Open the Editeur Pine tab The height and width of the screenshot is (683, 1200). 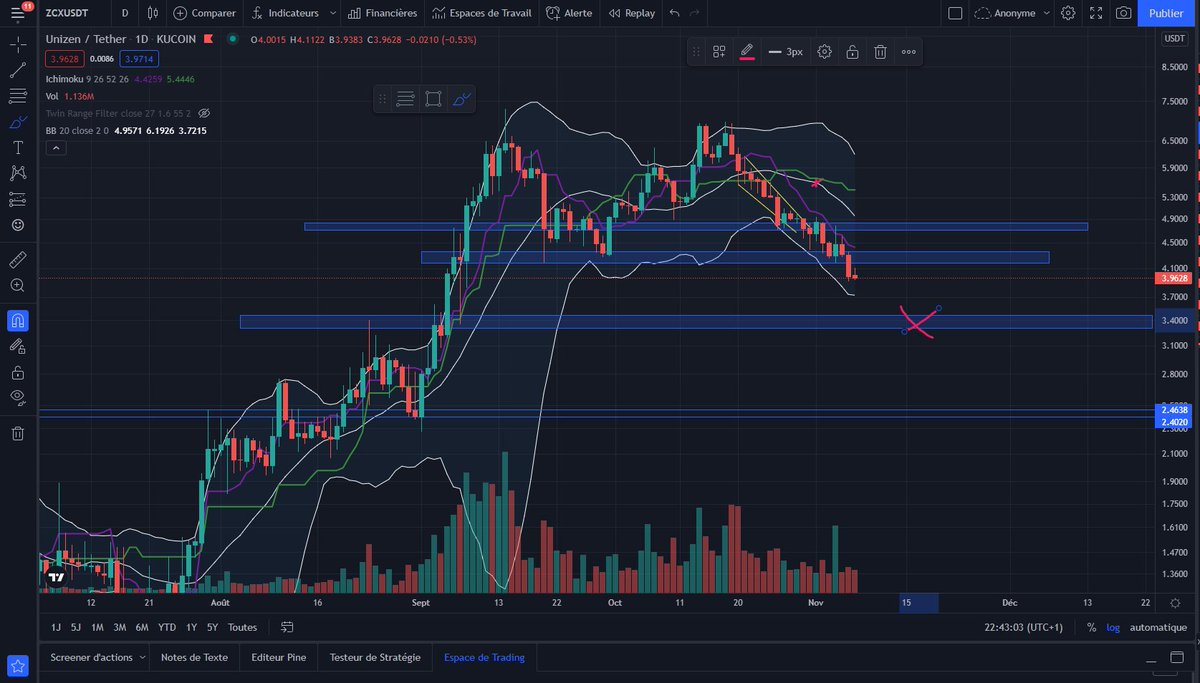pyautogui.click(x=279, y=657)
